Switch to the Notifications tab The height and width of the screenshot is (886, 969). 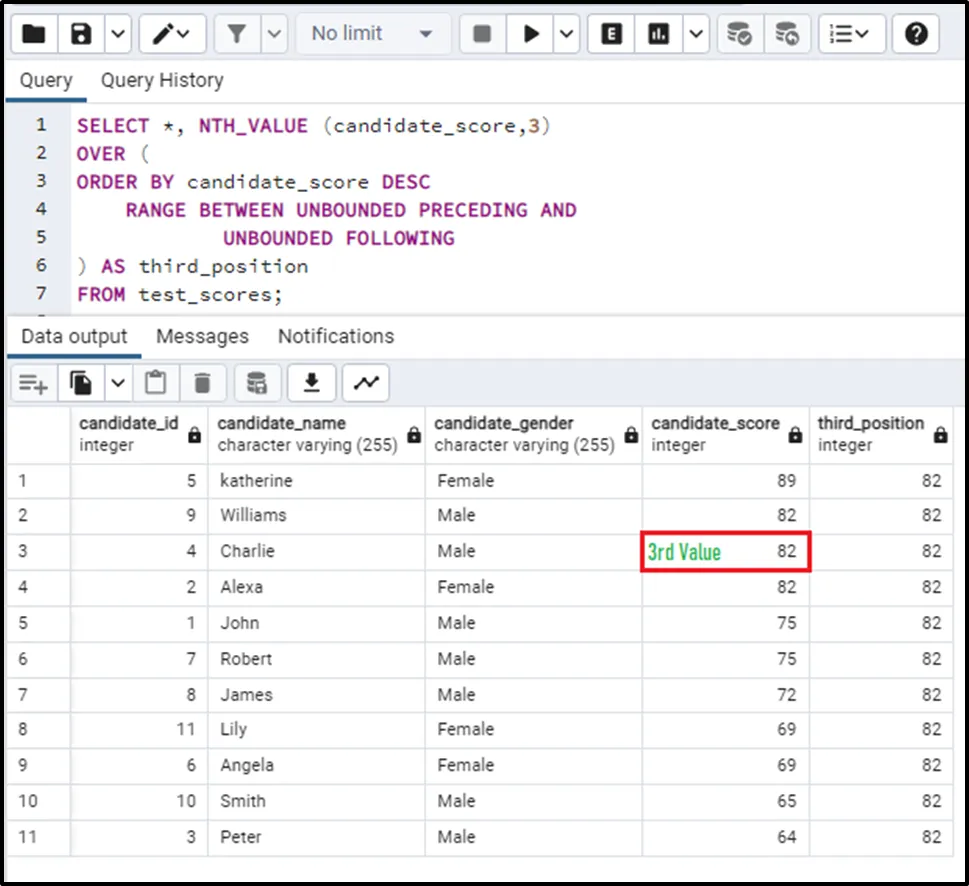[336, 336]
